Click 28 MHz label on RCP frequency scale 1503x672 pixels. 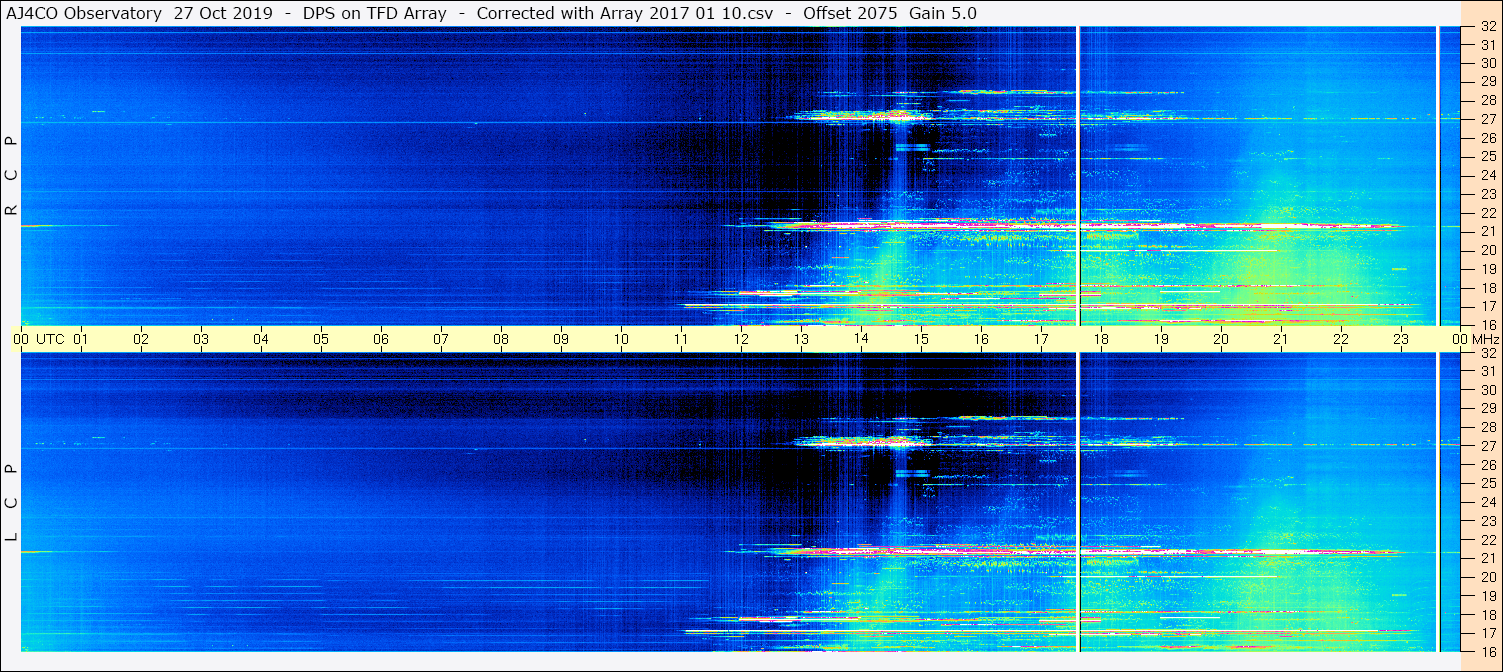pyautogui.click(x=1488, y=101)
